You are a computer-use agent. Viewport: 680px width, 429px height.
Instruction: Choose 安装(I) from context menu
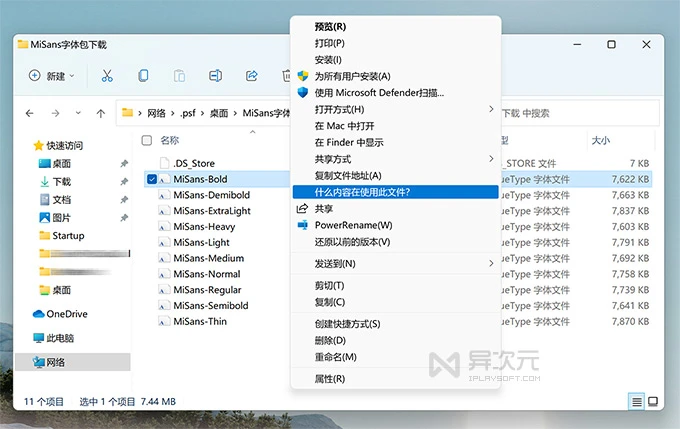pos(396,59)
